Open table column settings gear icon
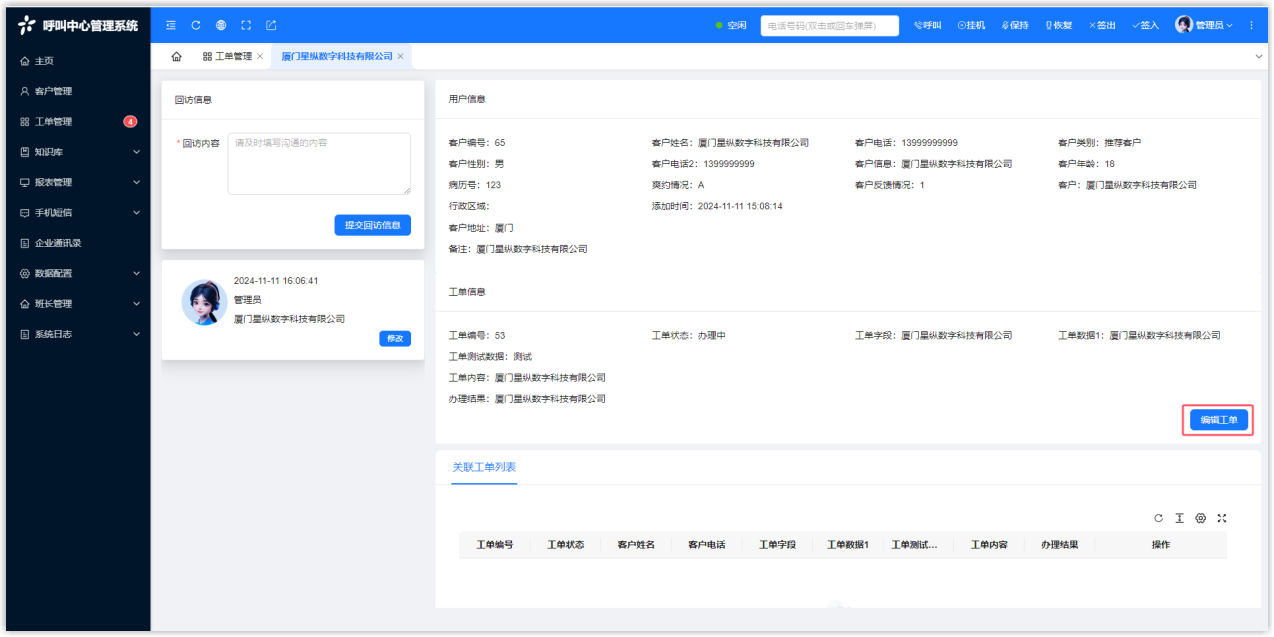This screenshot has width=1274, height=637. tap(1200, 518)
